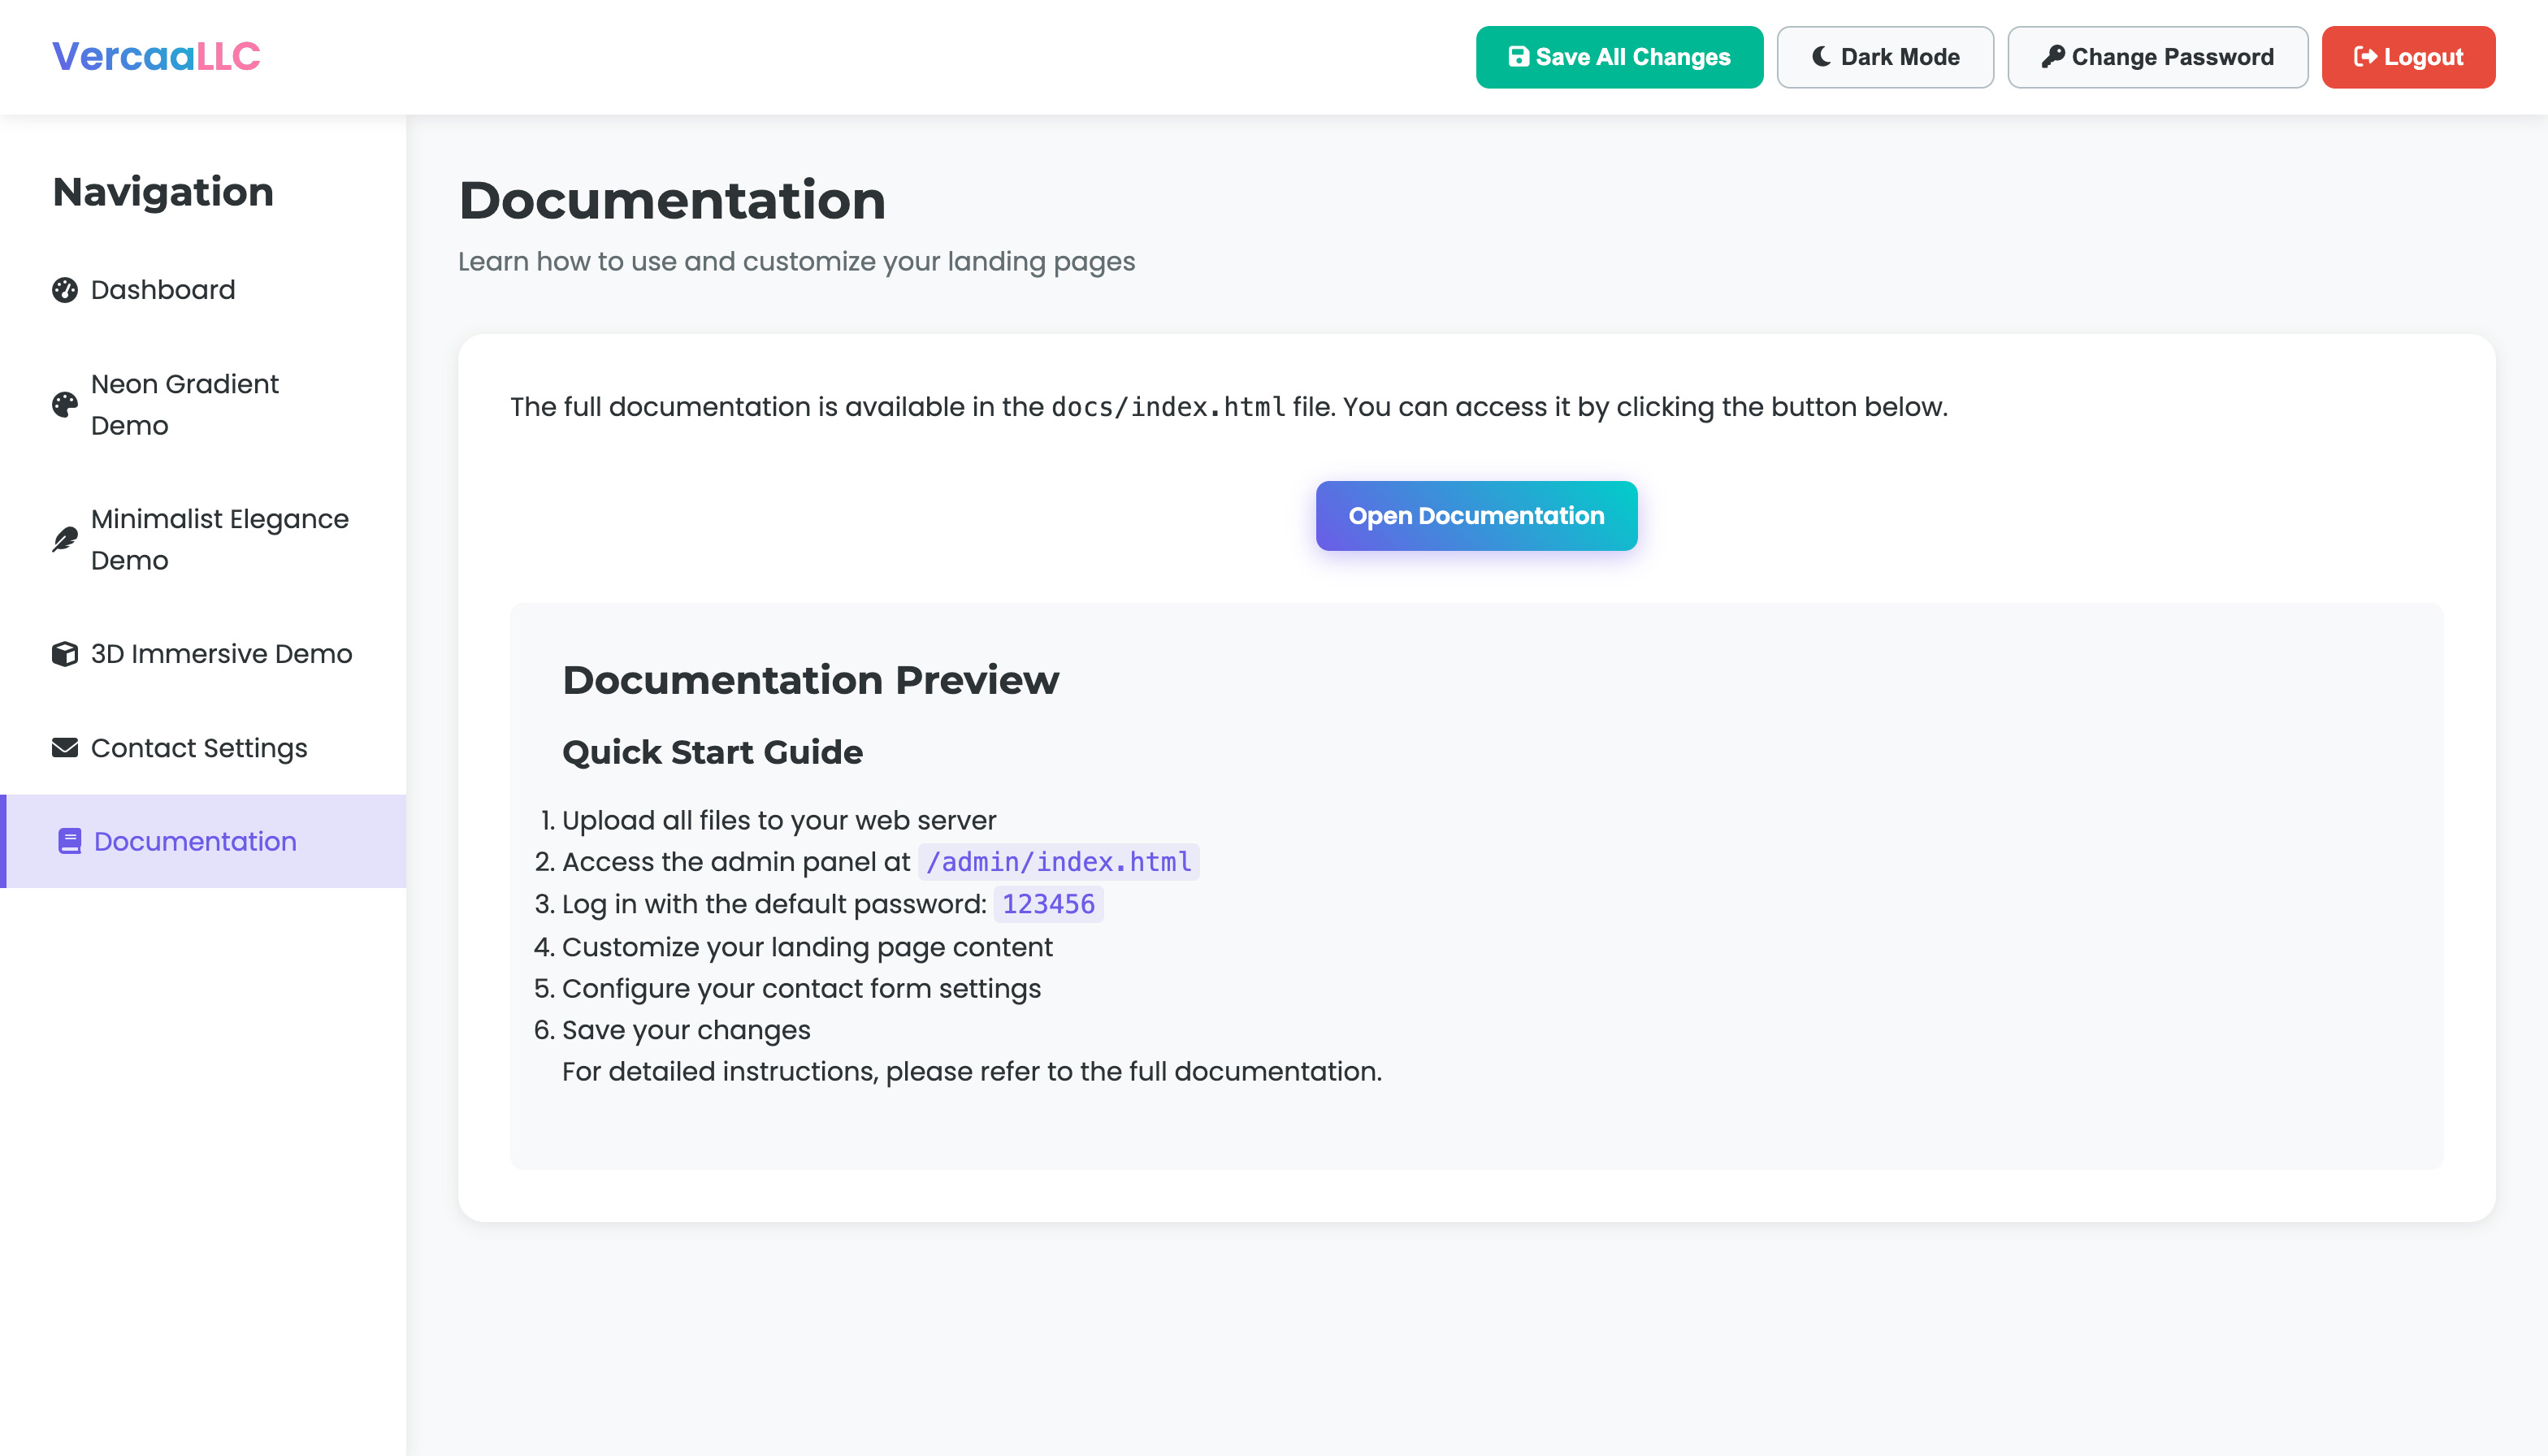Click the Logout button

tap(2408, 57)
